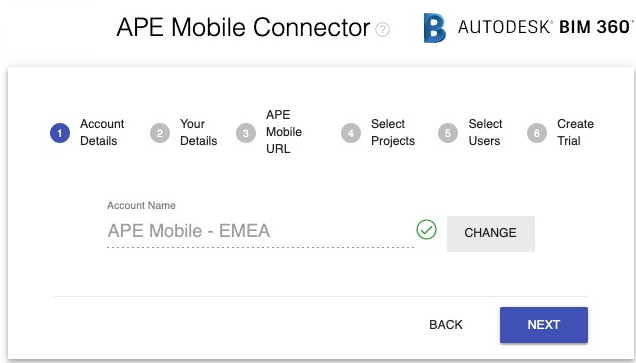Select step 5 circle icon
The width and height of the screenshot is (636, 363).
pos(448,133)
